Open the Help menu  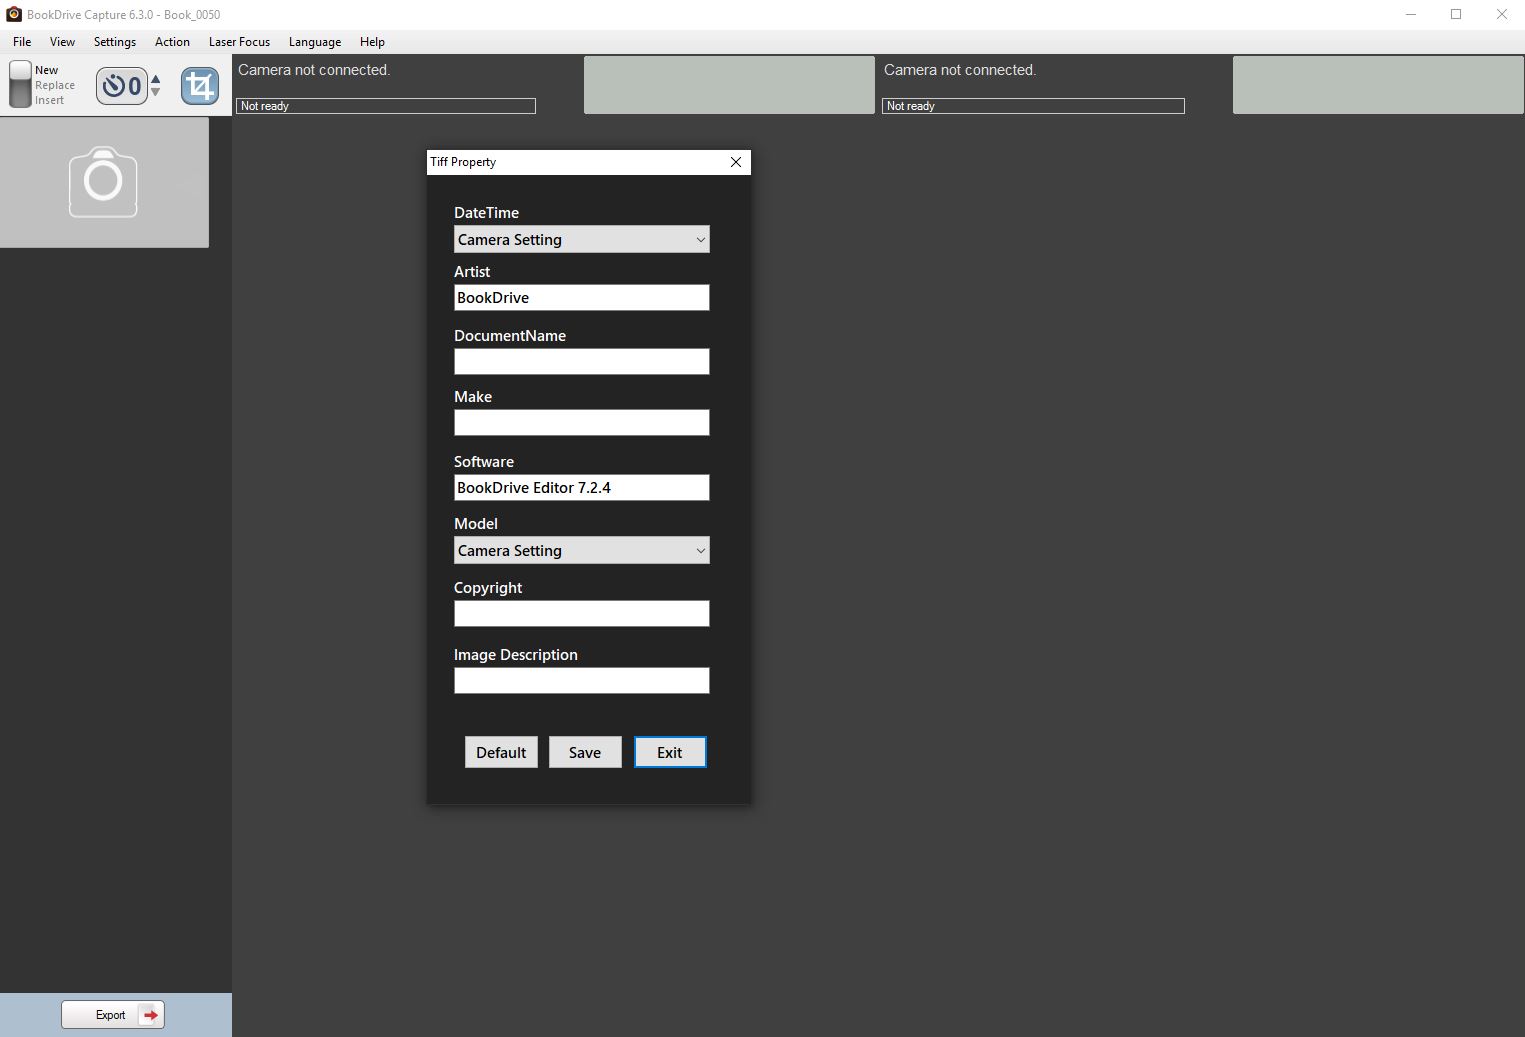click(x=372, y=42)
